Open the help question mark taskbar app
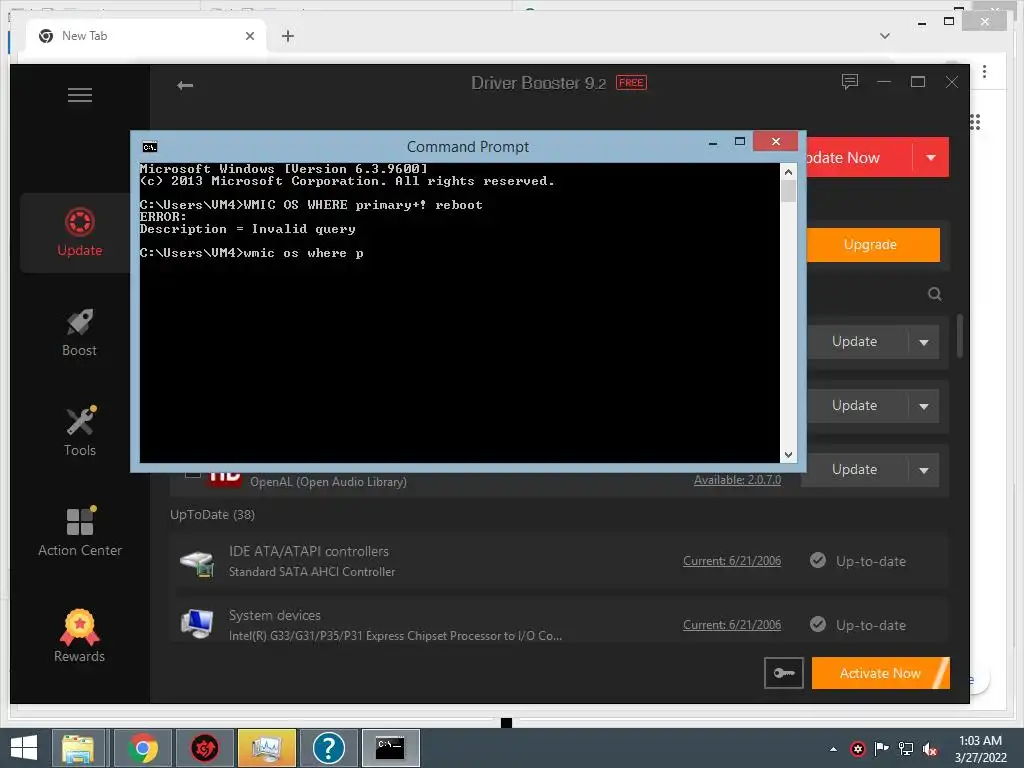 [328, 748]
